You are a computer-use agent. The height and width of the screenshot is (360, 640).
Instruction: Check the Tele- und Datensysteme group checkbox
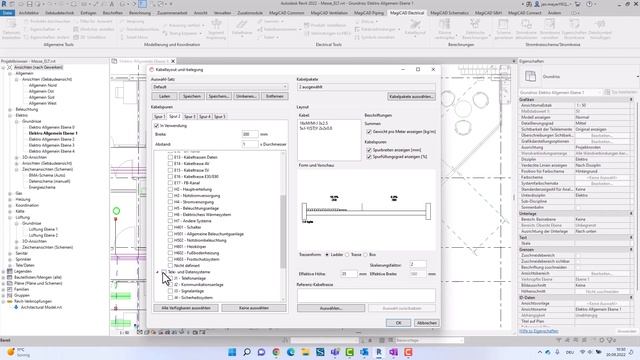pyautogui.click(x=164, y=272)
